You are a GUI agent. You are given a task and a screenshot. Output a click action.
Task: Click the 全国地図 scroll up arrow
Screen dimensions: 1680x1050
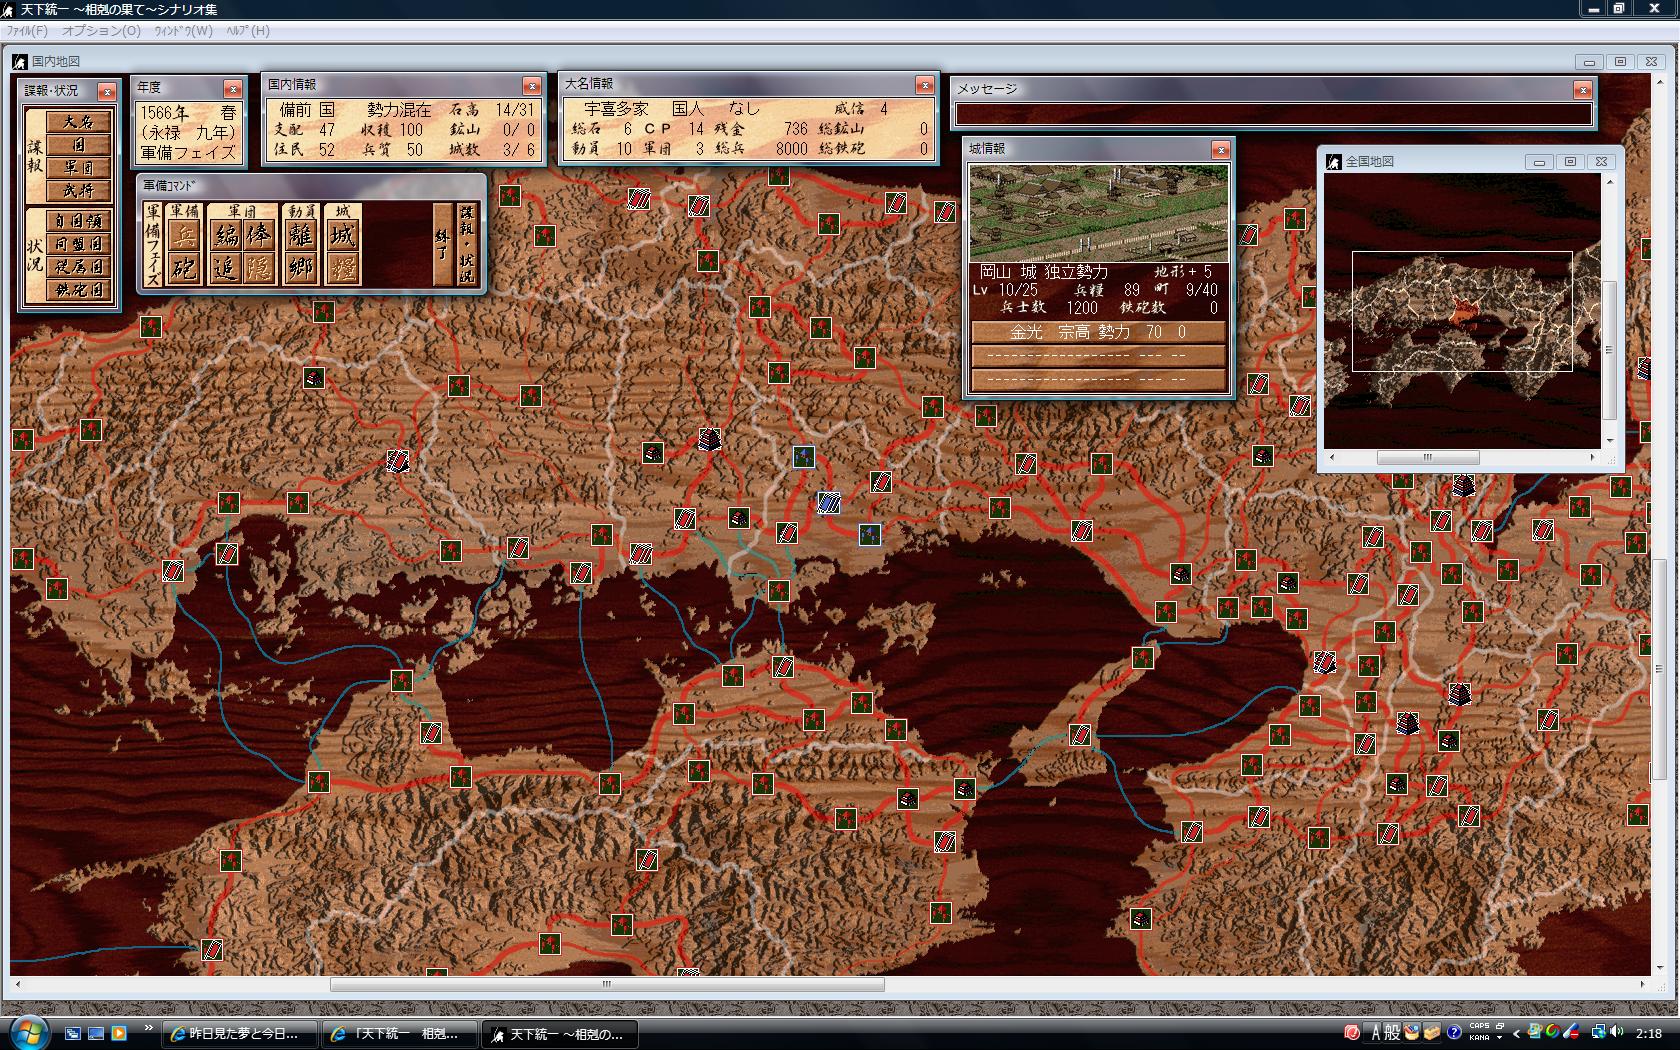pos(1609,182)
